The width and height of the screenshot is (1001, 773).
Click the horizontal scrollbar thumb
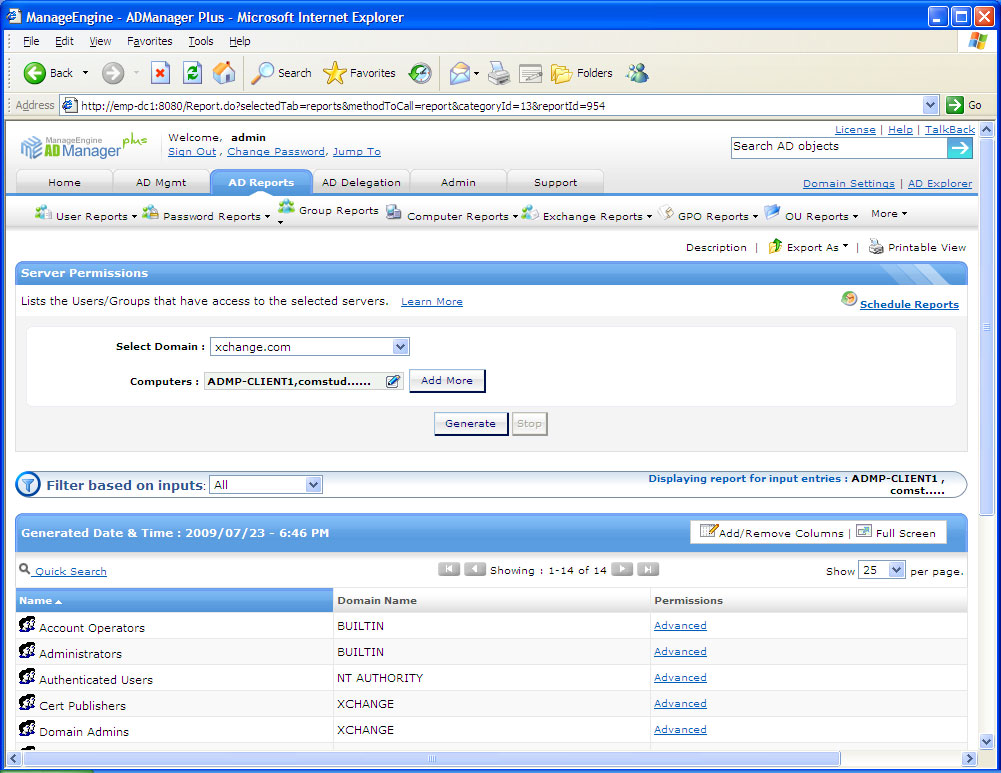click(x=432, y=758)
